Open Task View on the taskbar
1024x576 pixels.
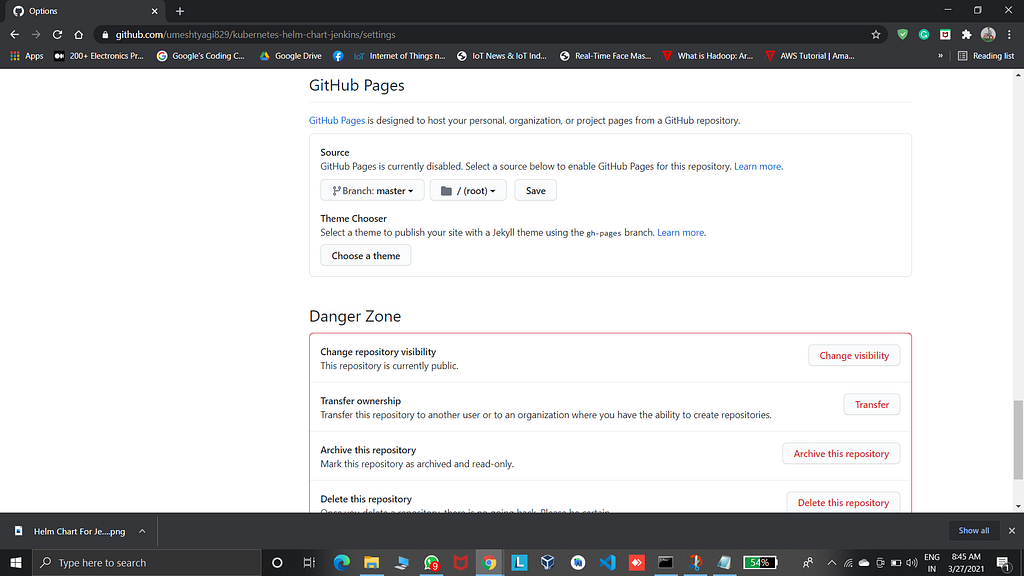click(309, 562)
